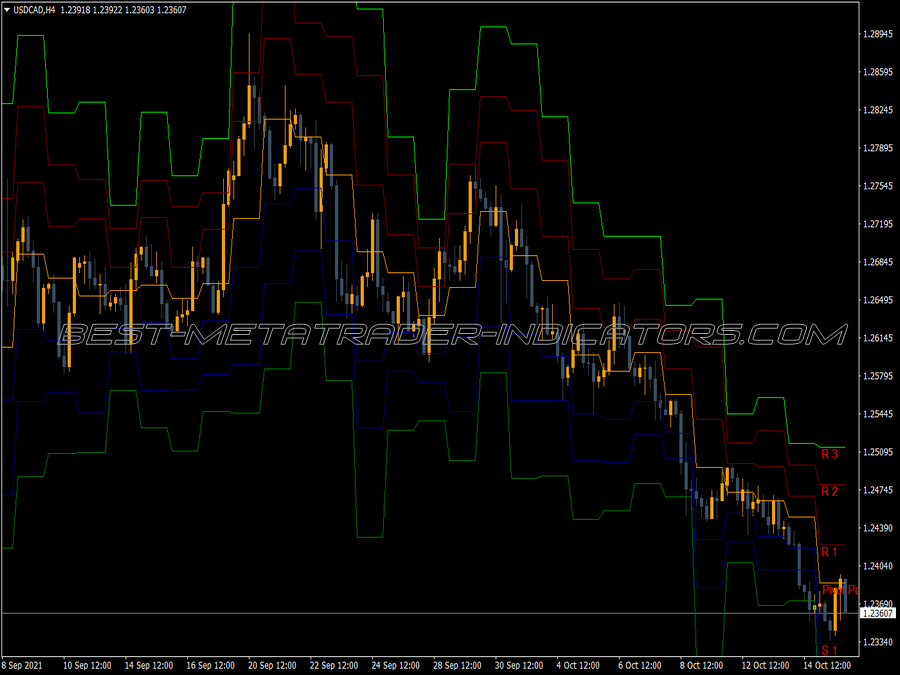Image resolution: width=900 pixels, height=675 pixels.
Task: Click price scale value 1.26145
Action: pyautogui.click(x=878, y=338)
